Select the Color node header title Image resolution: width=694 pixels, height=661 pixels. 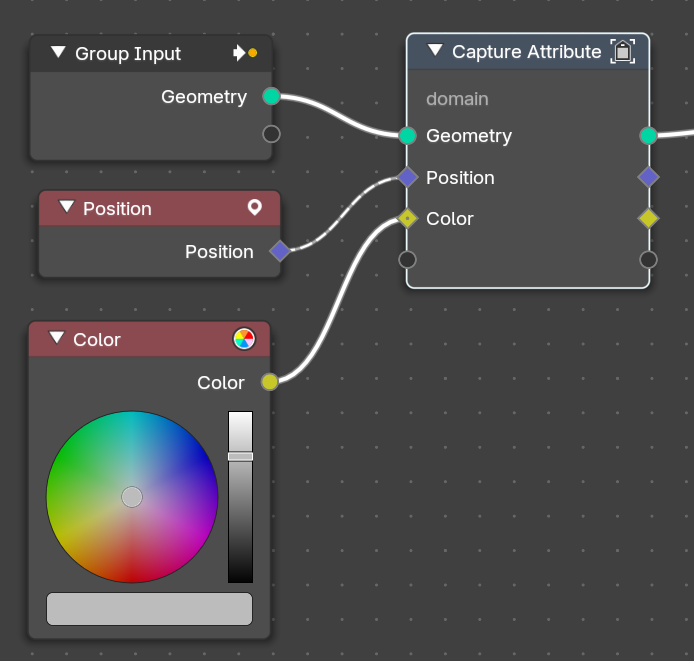pyautogui.click(x=97, y=340)
